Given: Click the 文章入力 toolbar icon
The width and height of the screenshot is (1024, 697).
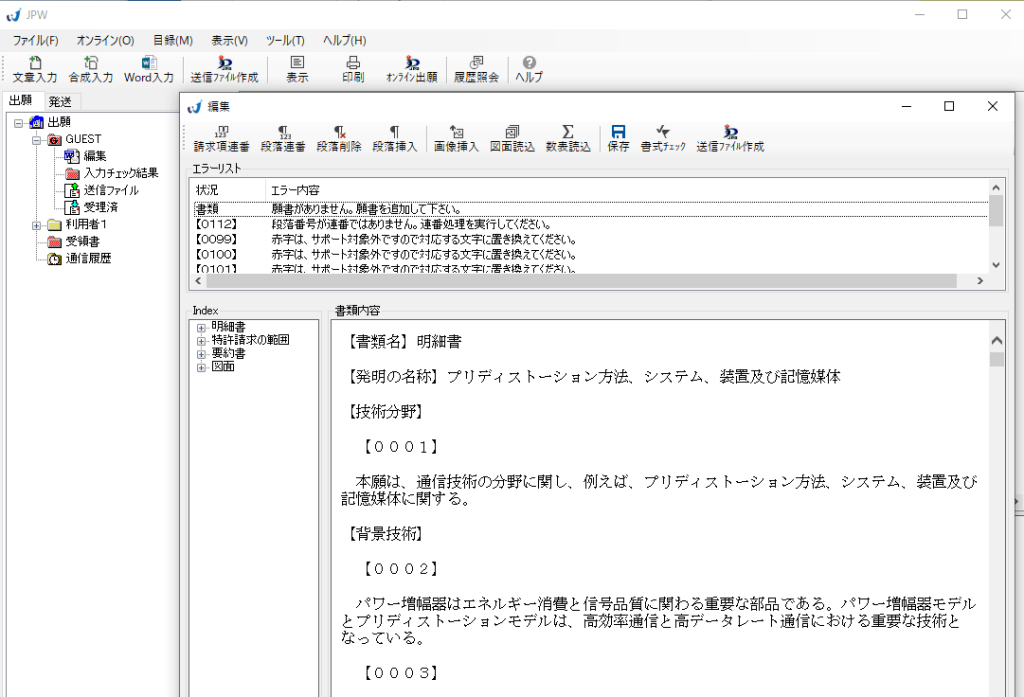Looking at the screenshot, I should click(x=35, y=68).
